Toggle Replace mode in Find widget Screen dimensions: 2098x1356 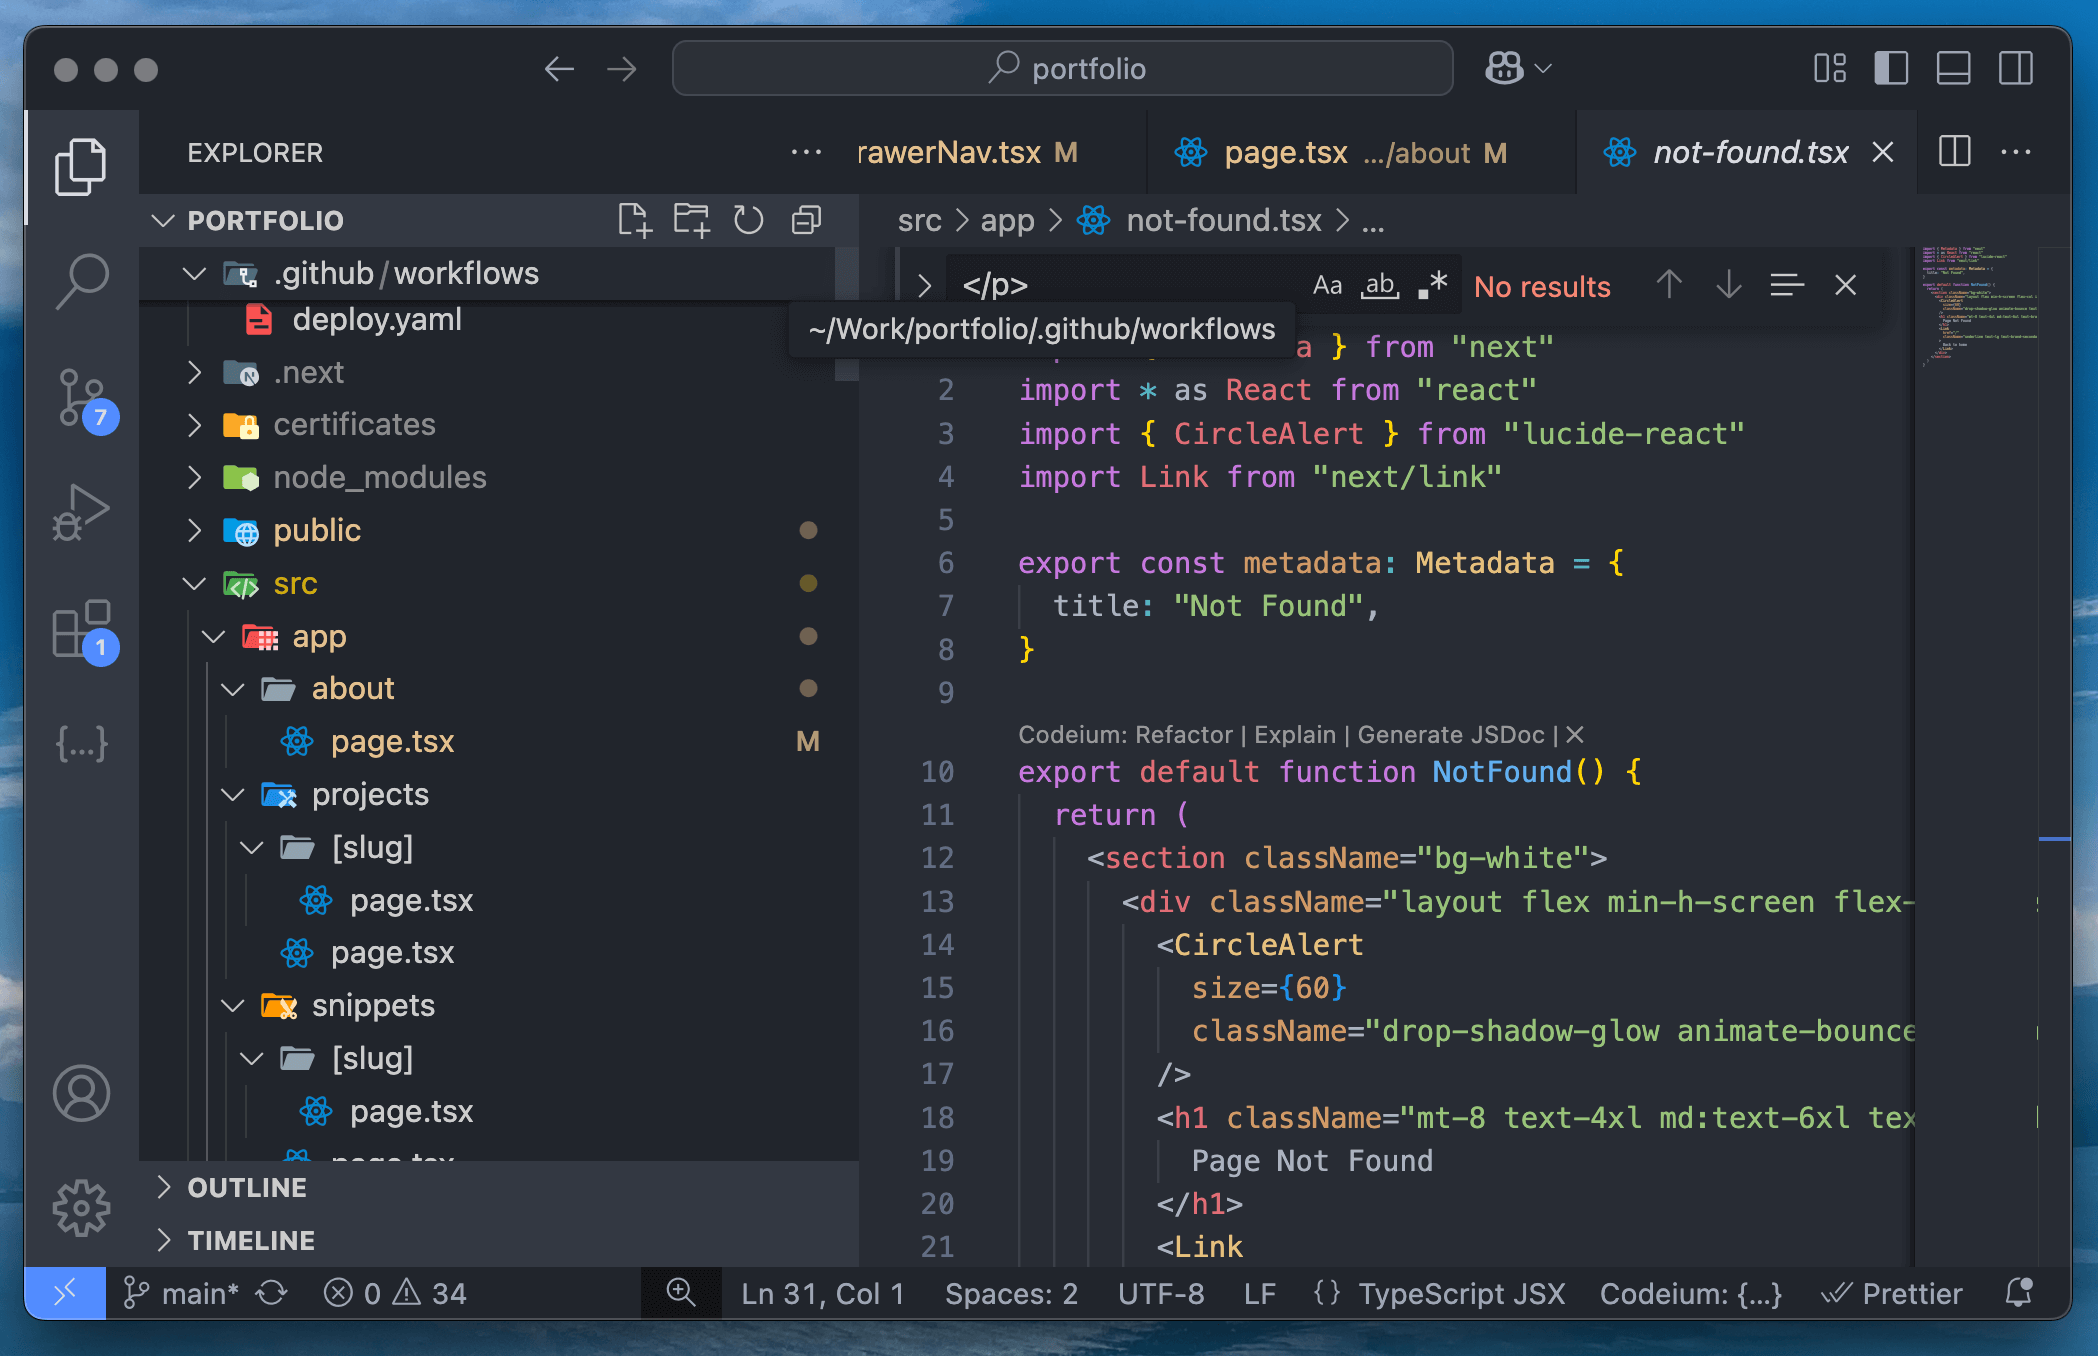click(x=924, y=286)
